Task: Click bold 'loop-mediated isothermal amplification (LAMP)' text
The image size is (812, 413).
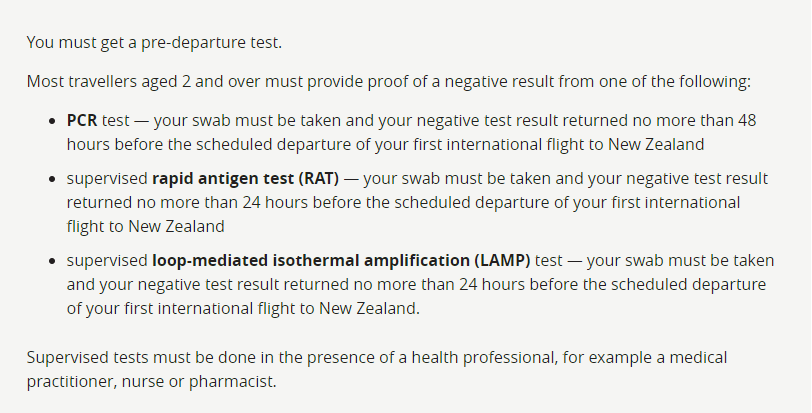Action: tap(341, 261)
